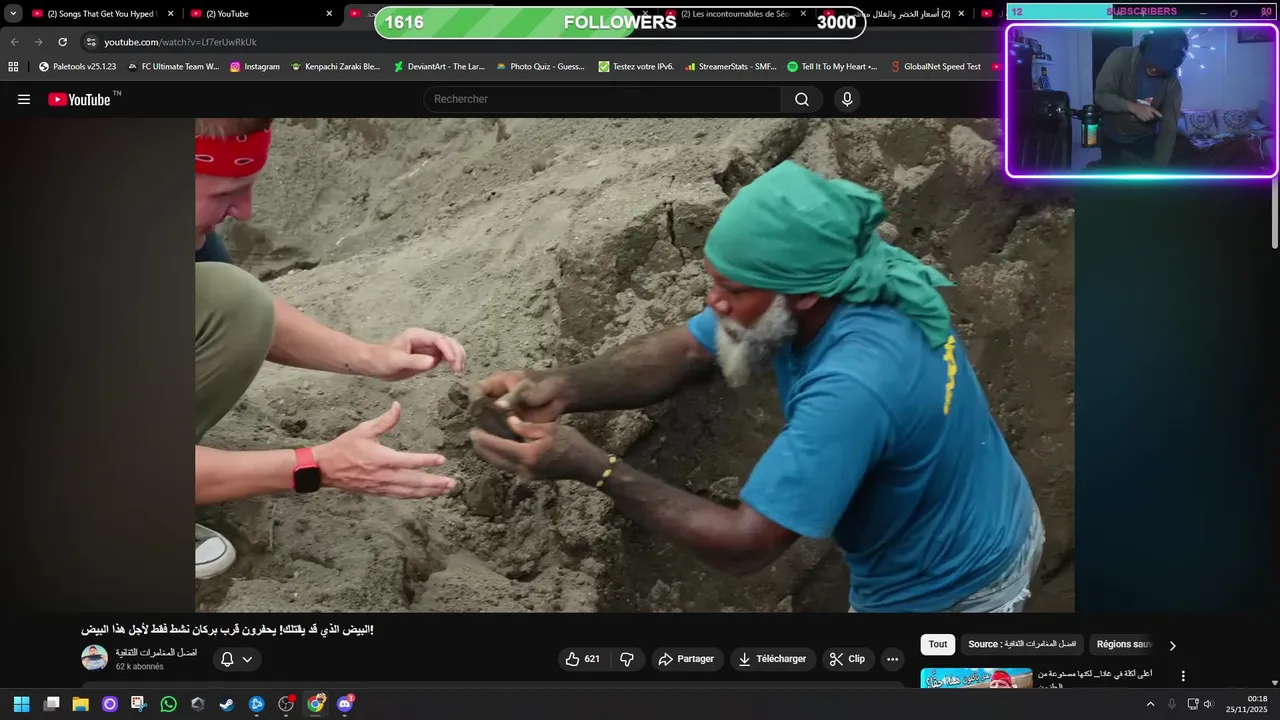This screenshot has width=1280, height=720.
Task: Like the video (621 likes)
Action: (583, 659)
